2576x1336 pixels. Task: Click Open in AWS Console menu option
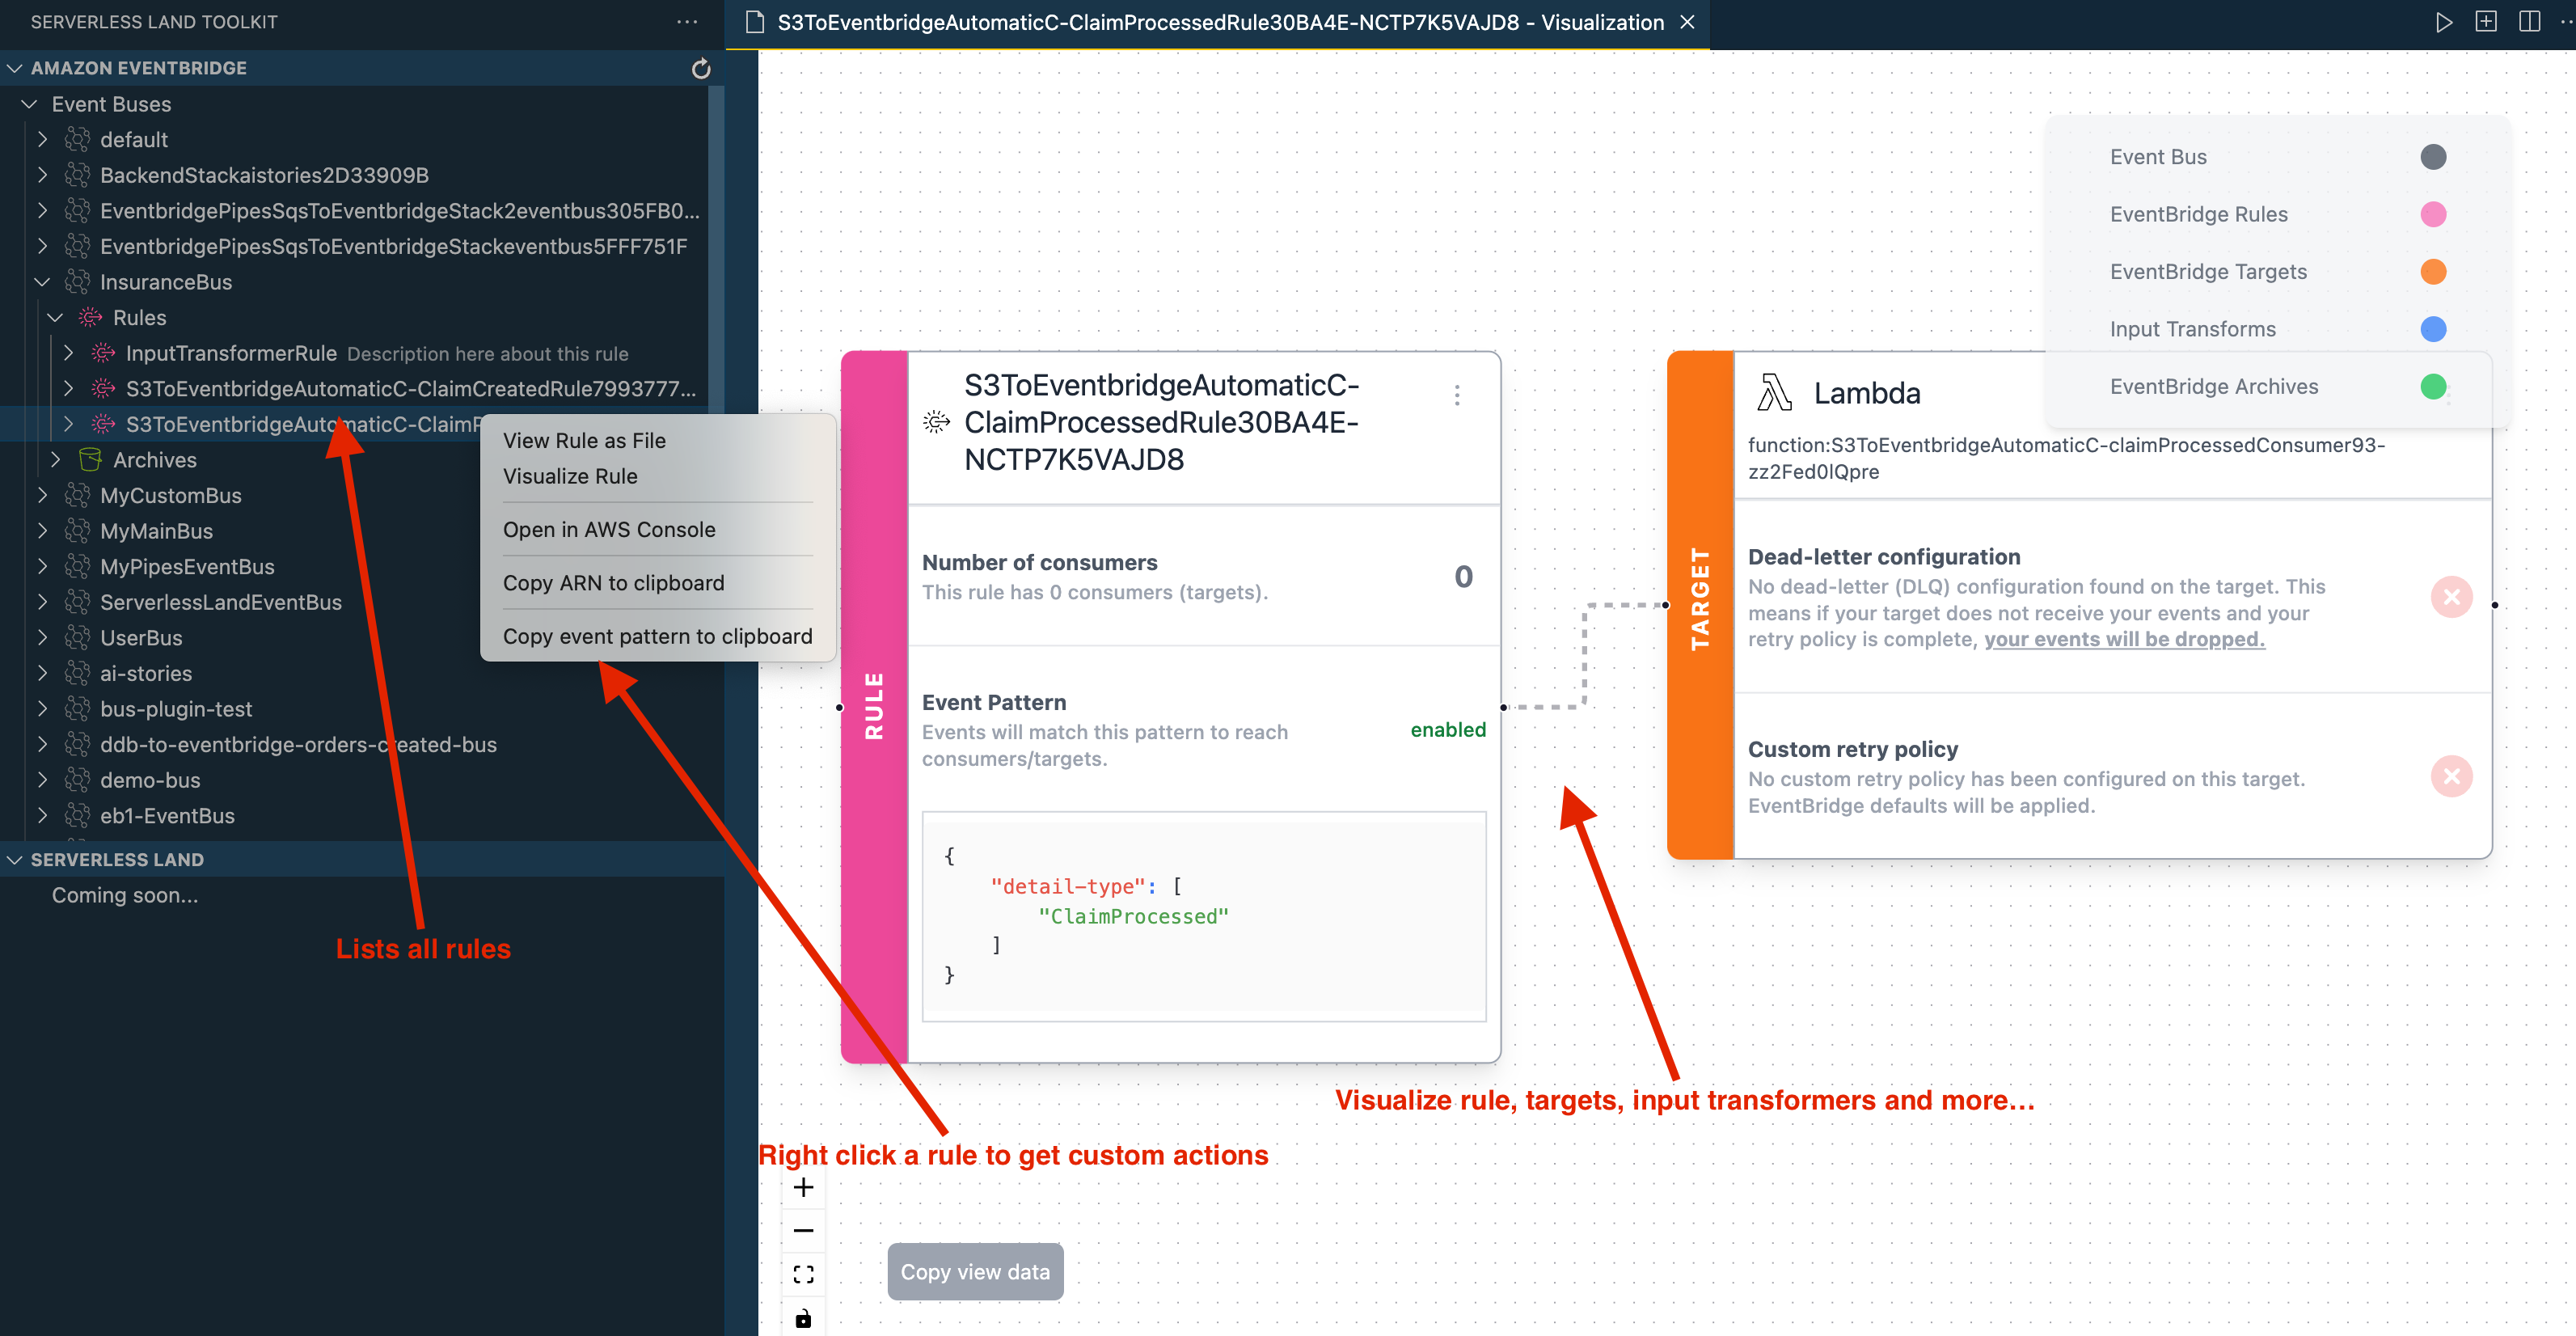pos(608,528)
